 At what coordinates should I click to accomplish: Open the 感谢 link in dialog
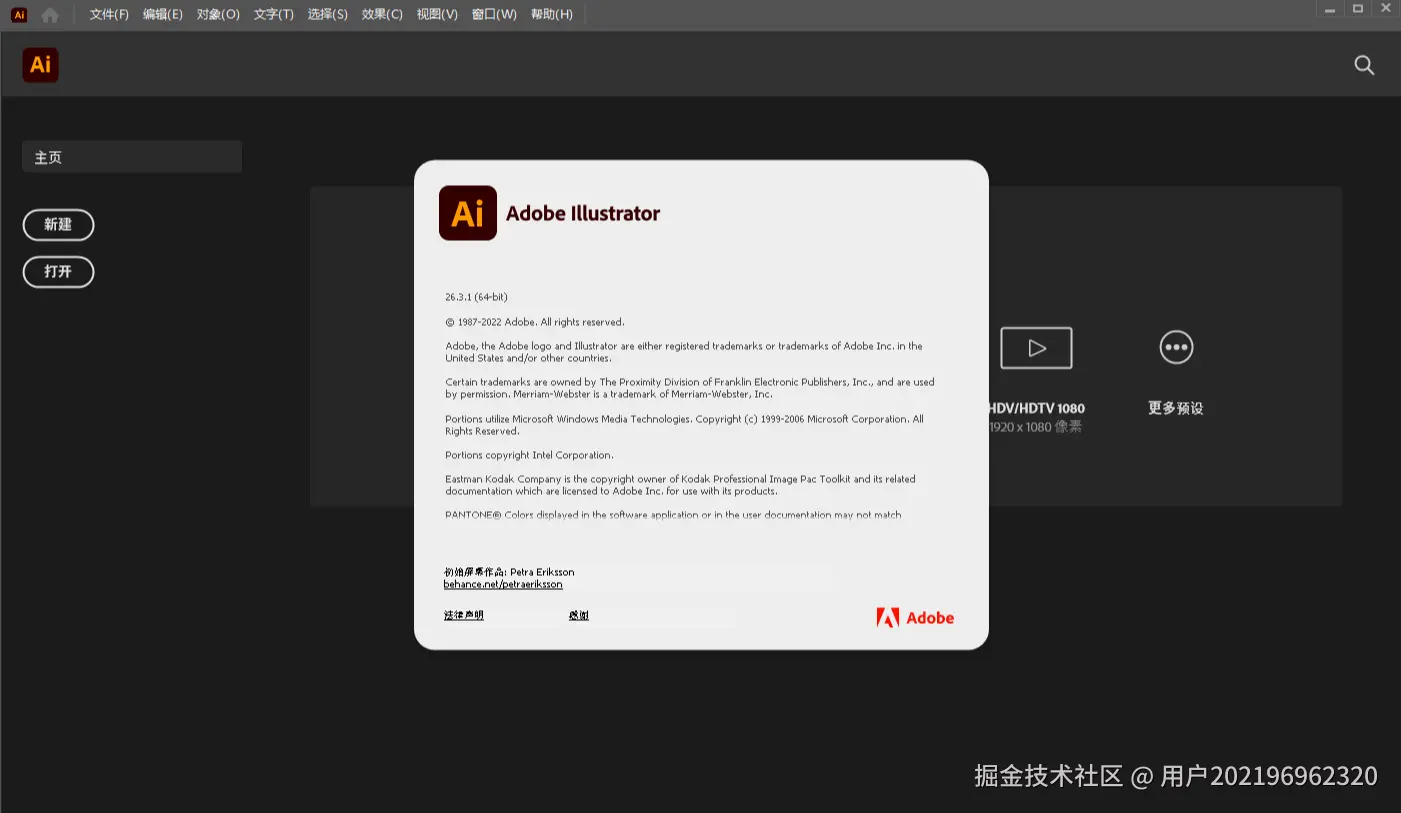point(579,615)
